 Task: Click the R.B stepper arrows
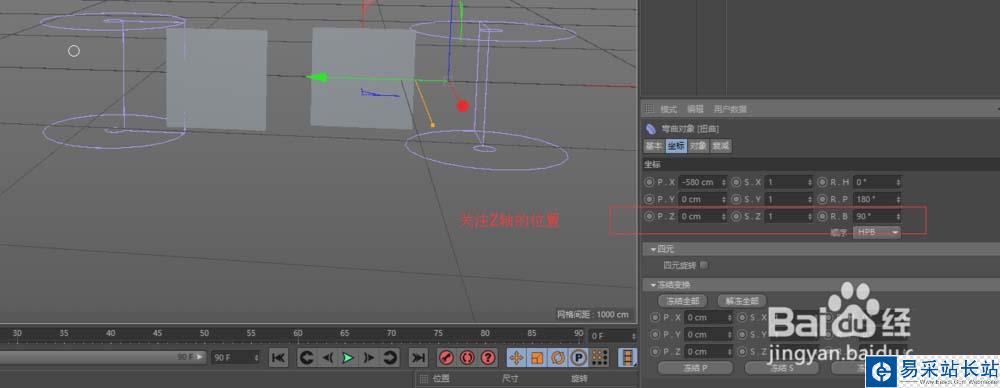tap(899, 216)
